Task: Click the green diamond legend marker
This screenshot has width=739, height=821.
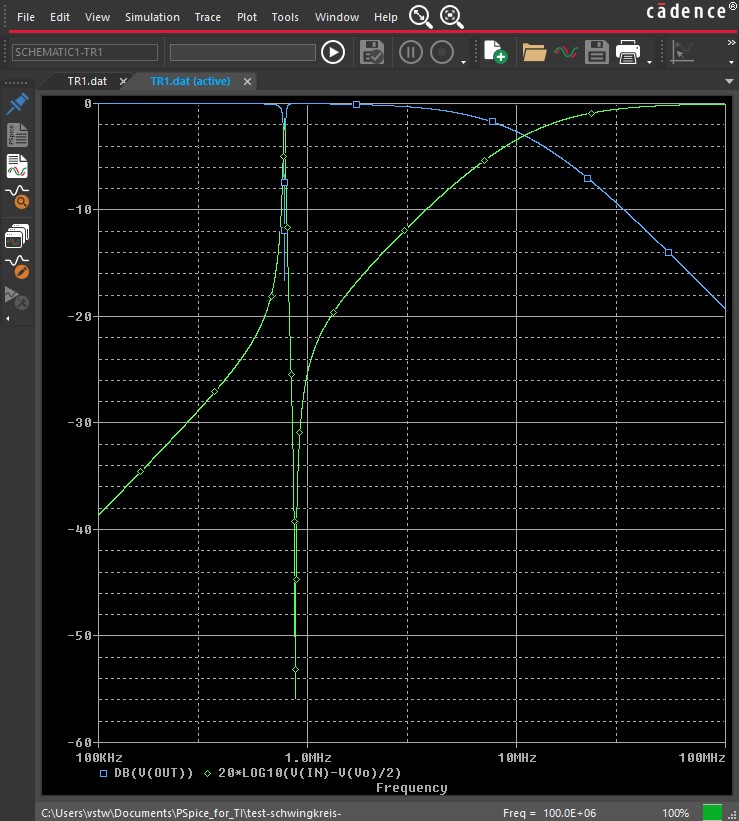Action: [207, 773]
